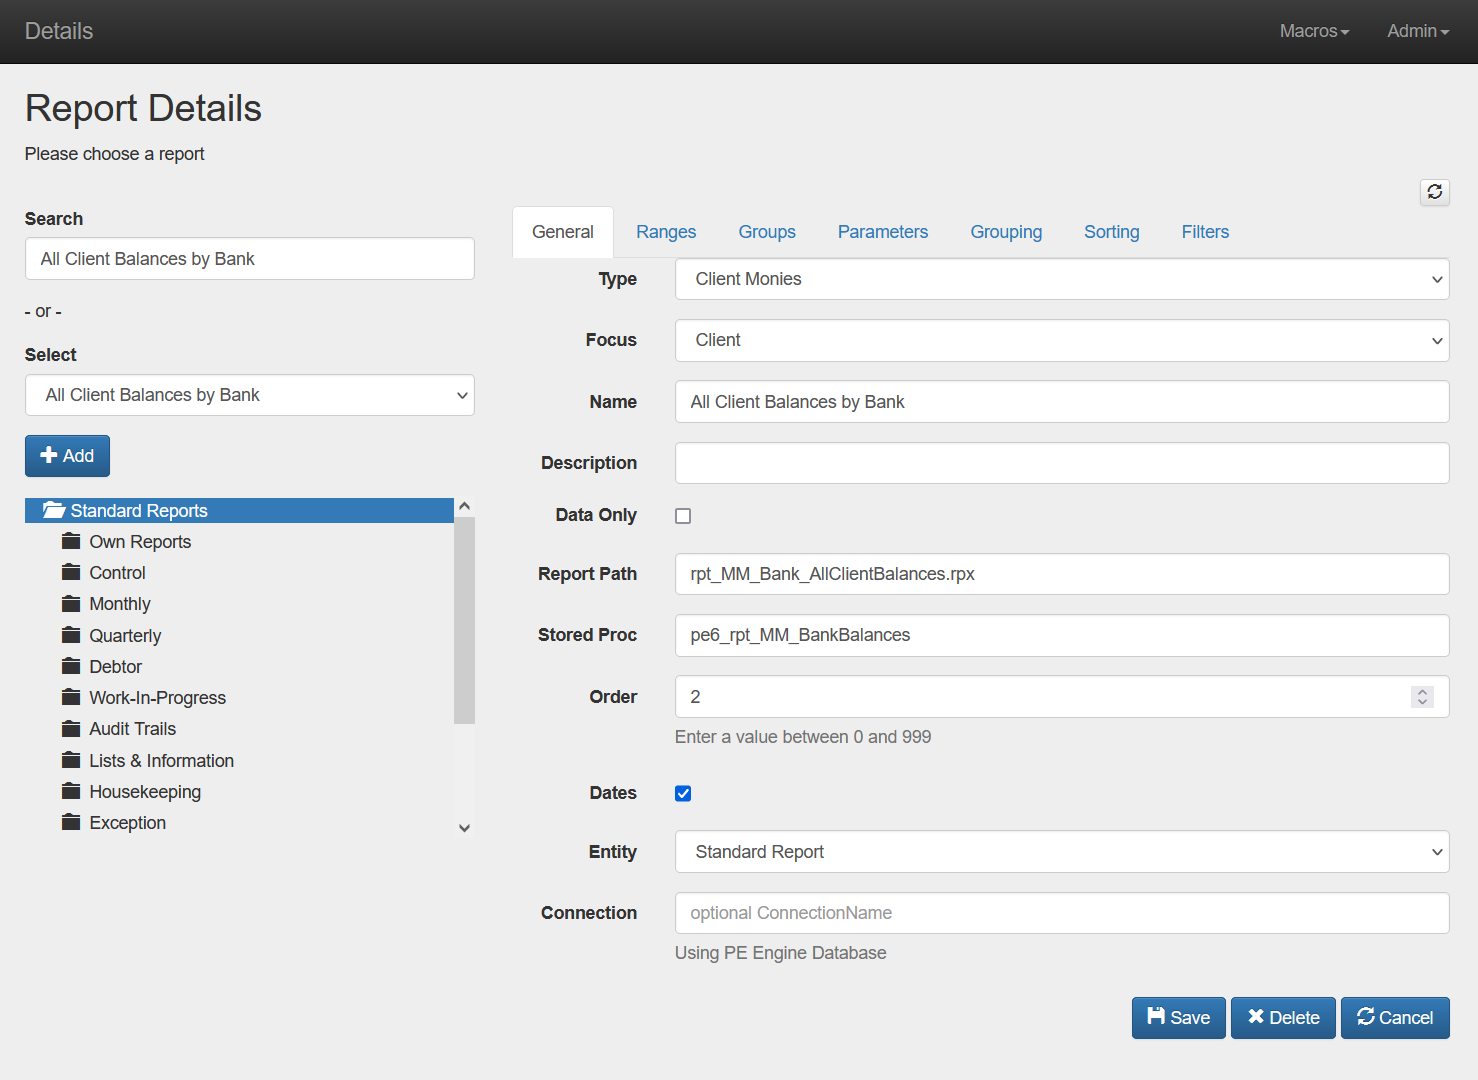
Task: Click the Details brand link
Action: tap(59, 31)
